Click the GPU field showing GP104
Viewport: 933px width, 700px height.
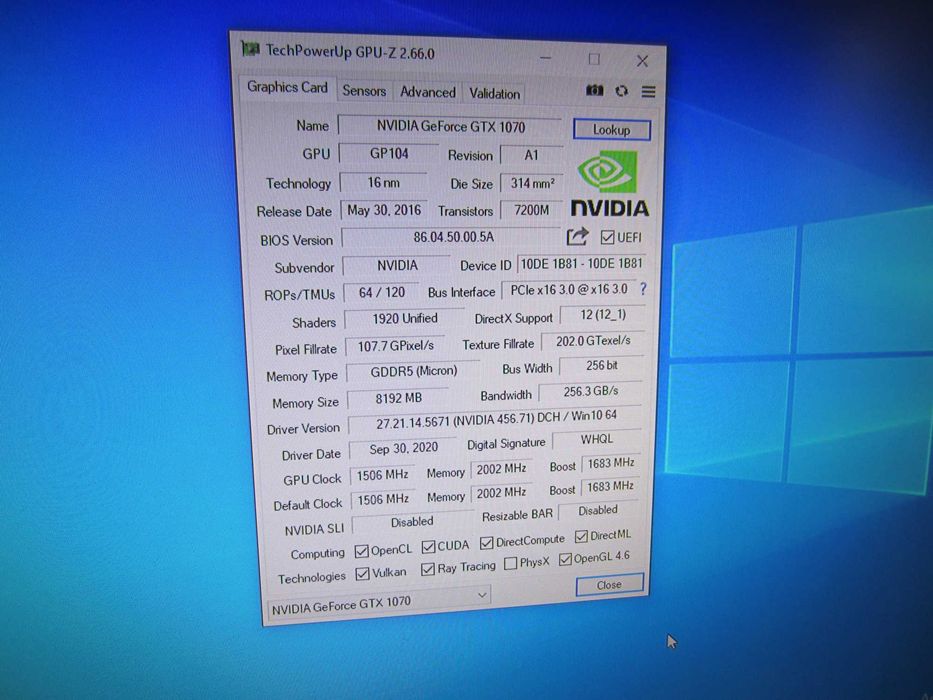pos(389,154)
